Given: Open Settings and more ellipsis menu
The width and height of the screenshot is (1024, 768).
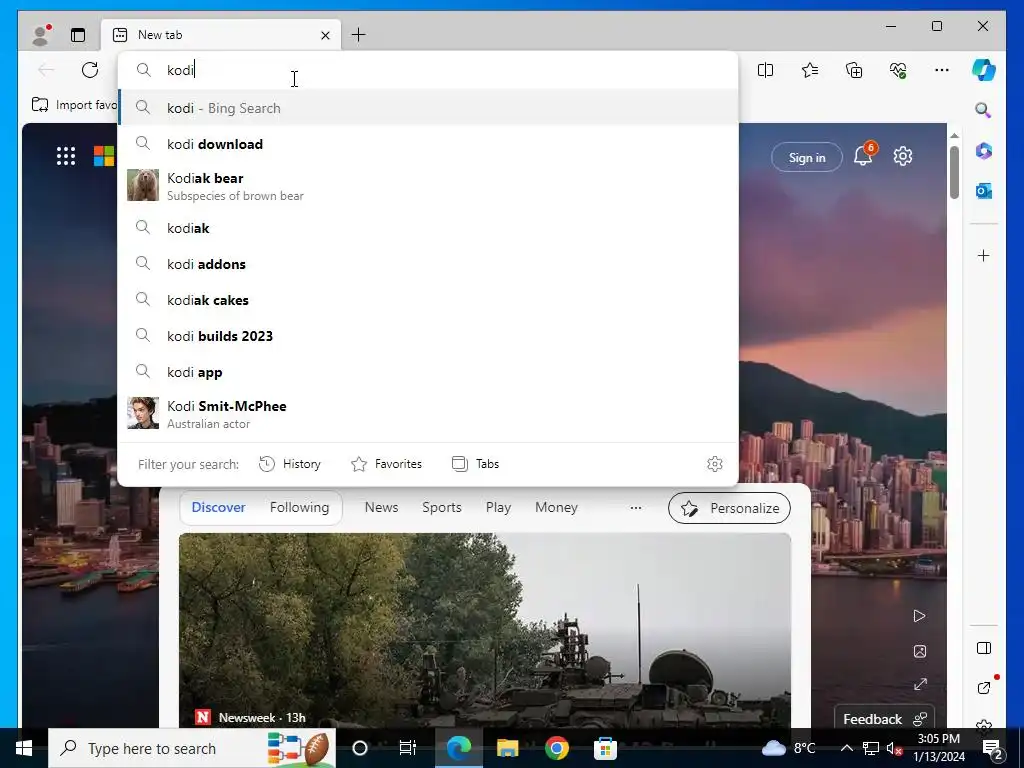Looking at the screenshot, I should (942, 70).
